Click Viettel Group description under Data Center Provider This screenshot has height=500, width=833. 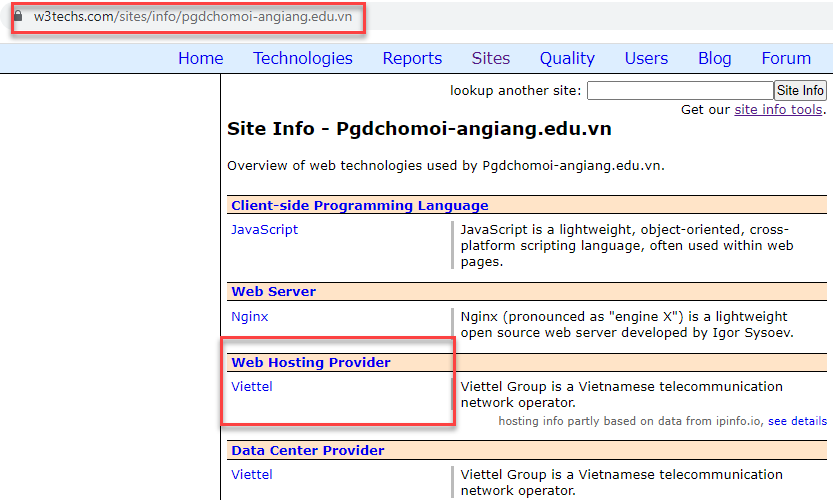pos(622,482)
